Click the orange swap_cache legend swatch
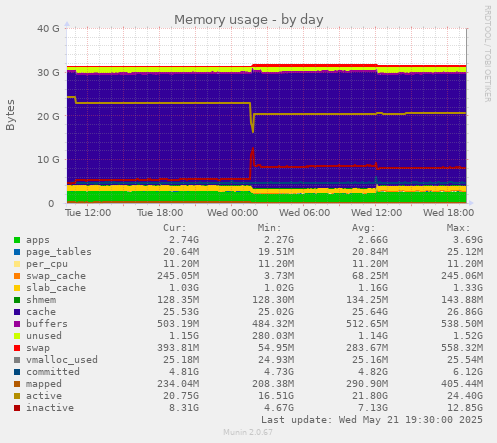Screen dimensions: 497x443 pyautogui.click(x=17, y=276)
